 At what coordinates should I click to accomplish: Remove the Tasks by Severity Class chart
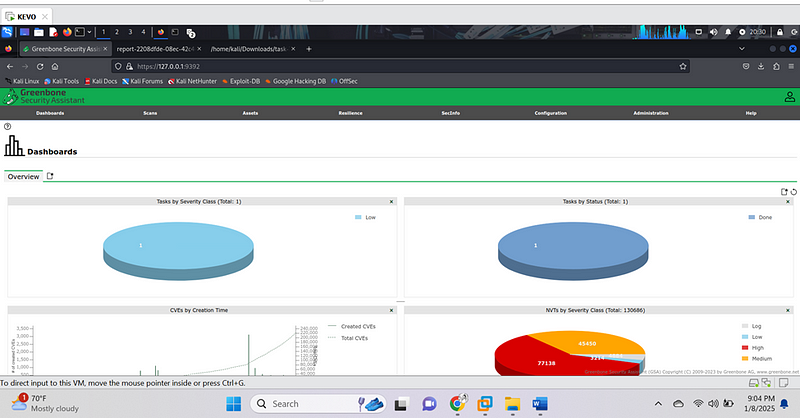391,202
